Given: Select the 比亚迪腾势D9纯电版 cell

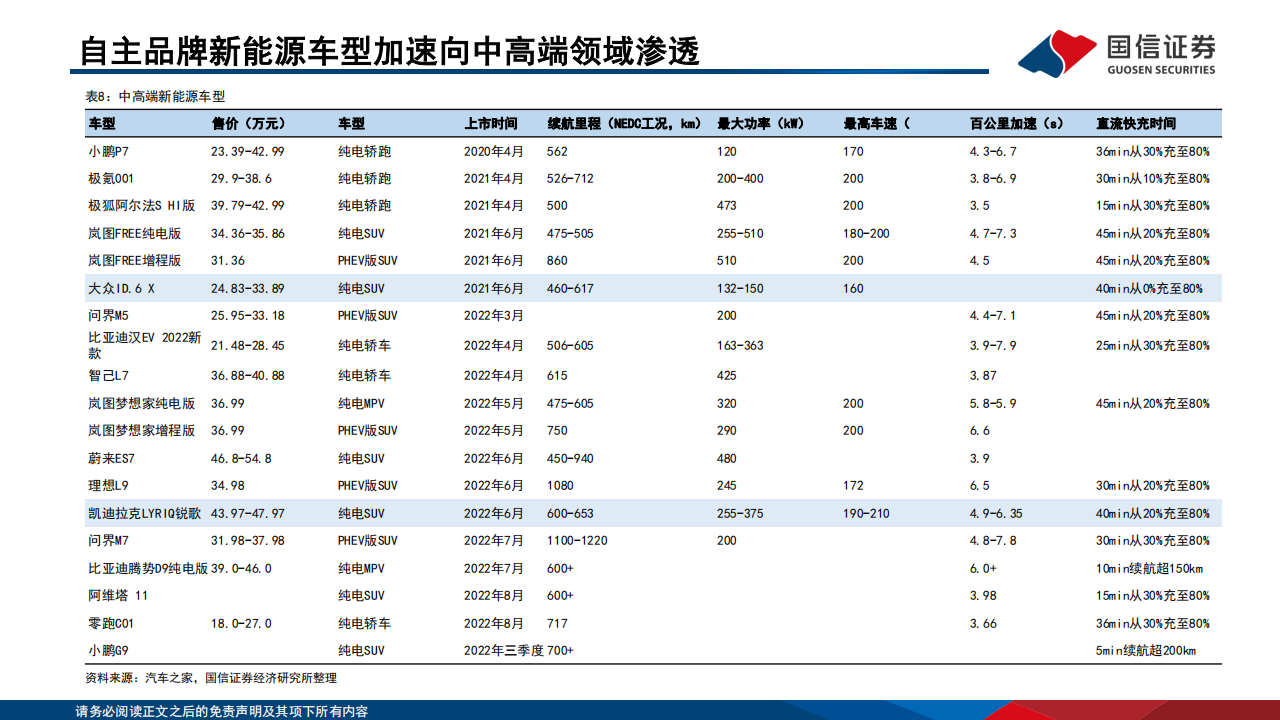Looking at the screenshot, I should click(148, 568).
